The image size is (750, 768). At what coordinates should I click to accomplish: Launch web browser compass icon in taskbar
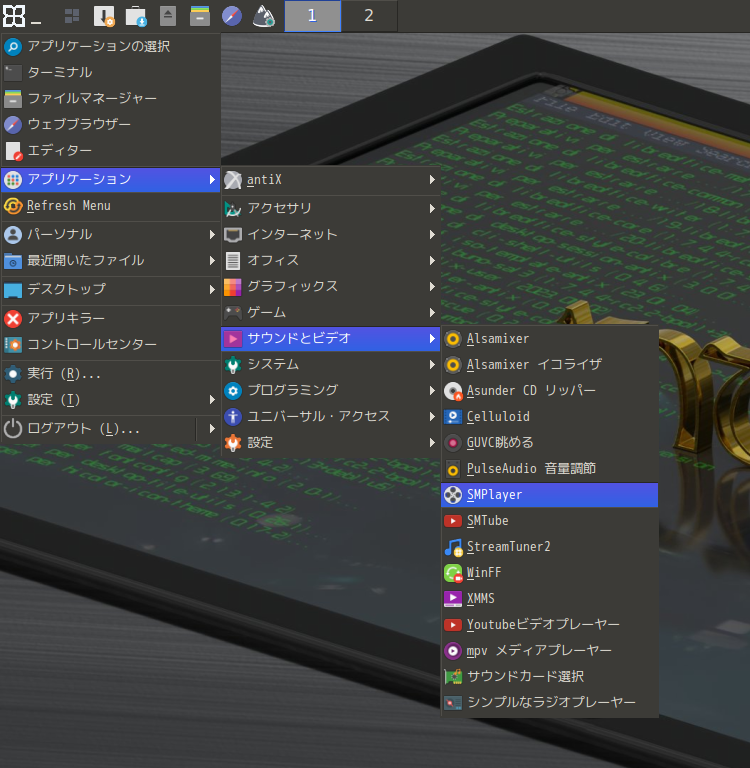coord(232,16)
